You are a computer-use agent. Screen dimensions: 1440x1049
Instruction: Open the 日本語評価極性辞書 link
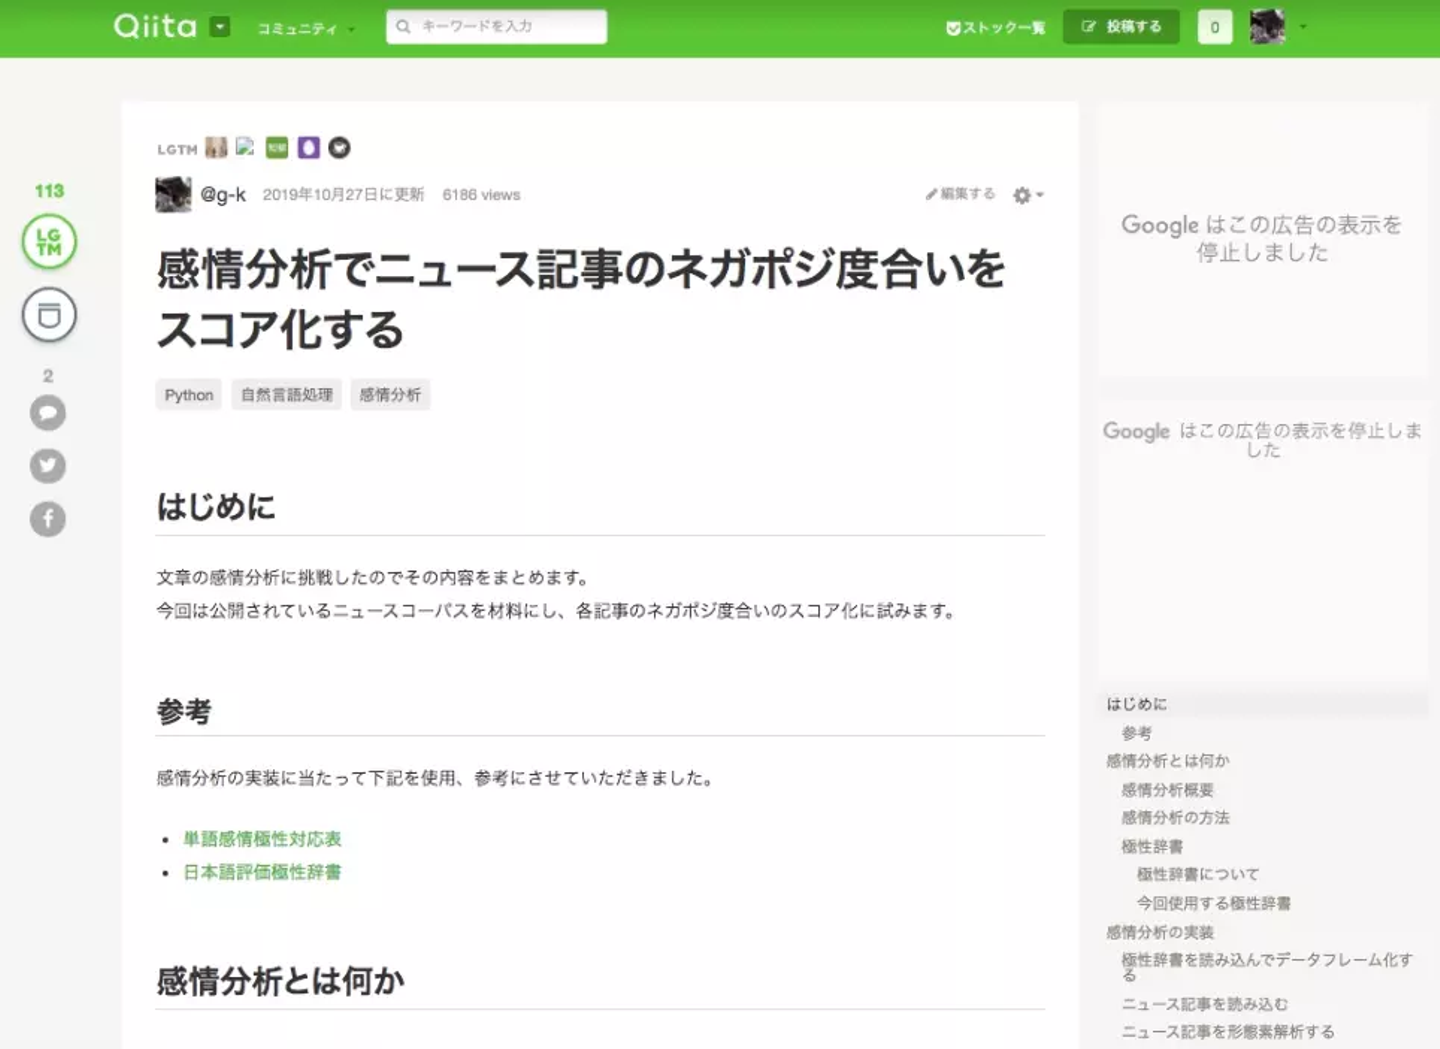[x=262, y=872]
